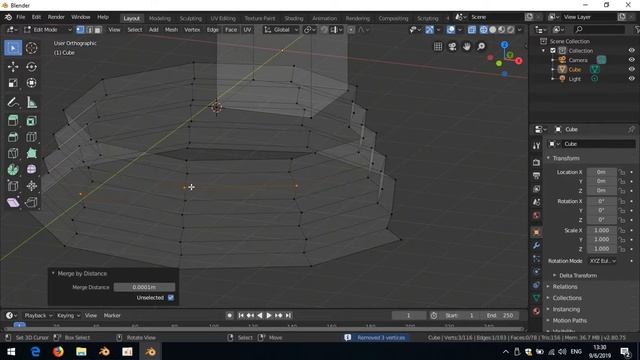Play the animation
The height and width of the screenshot is (360, 640).
coord(269,316)
